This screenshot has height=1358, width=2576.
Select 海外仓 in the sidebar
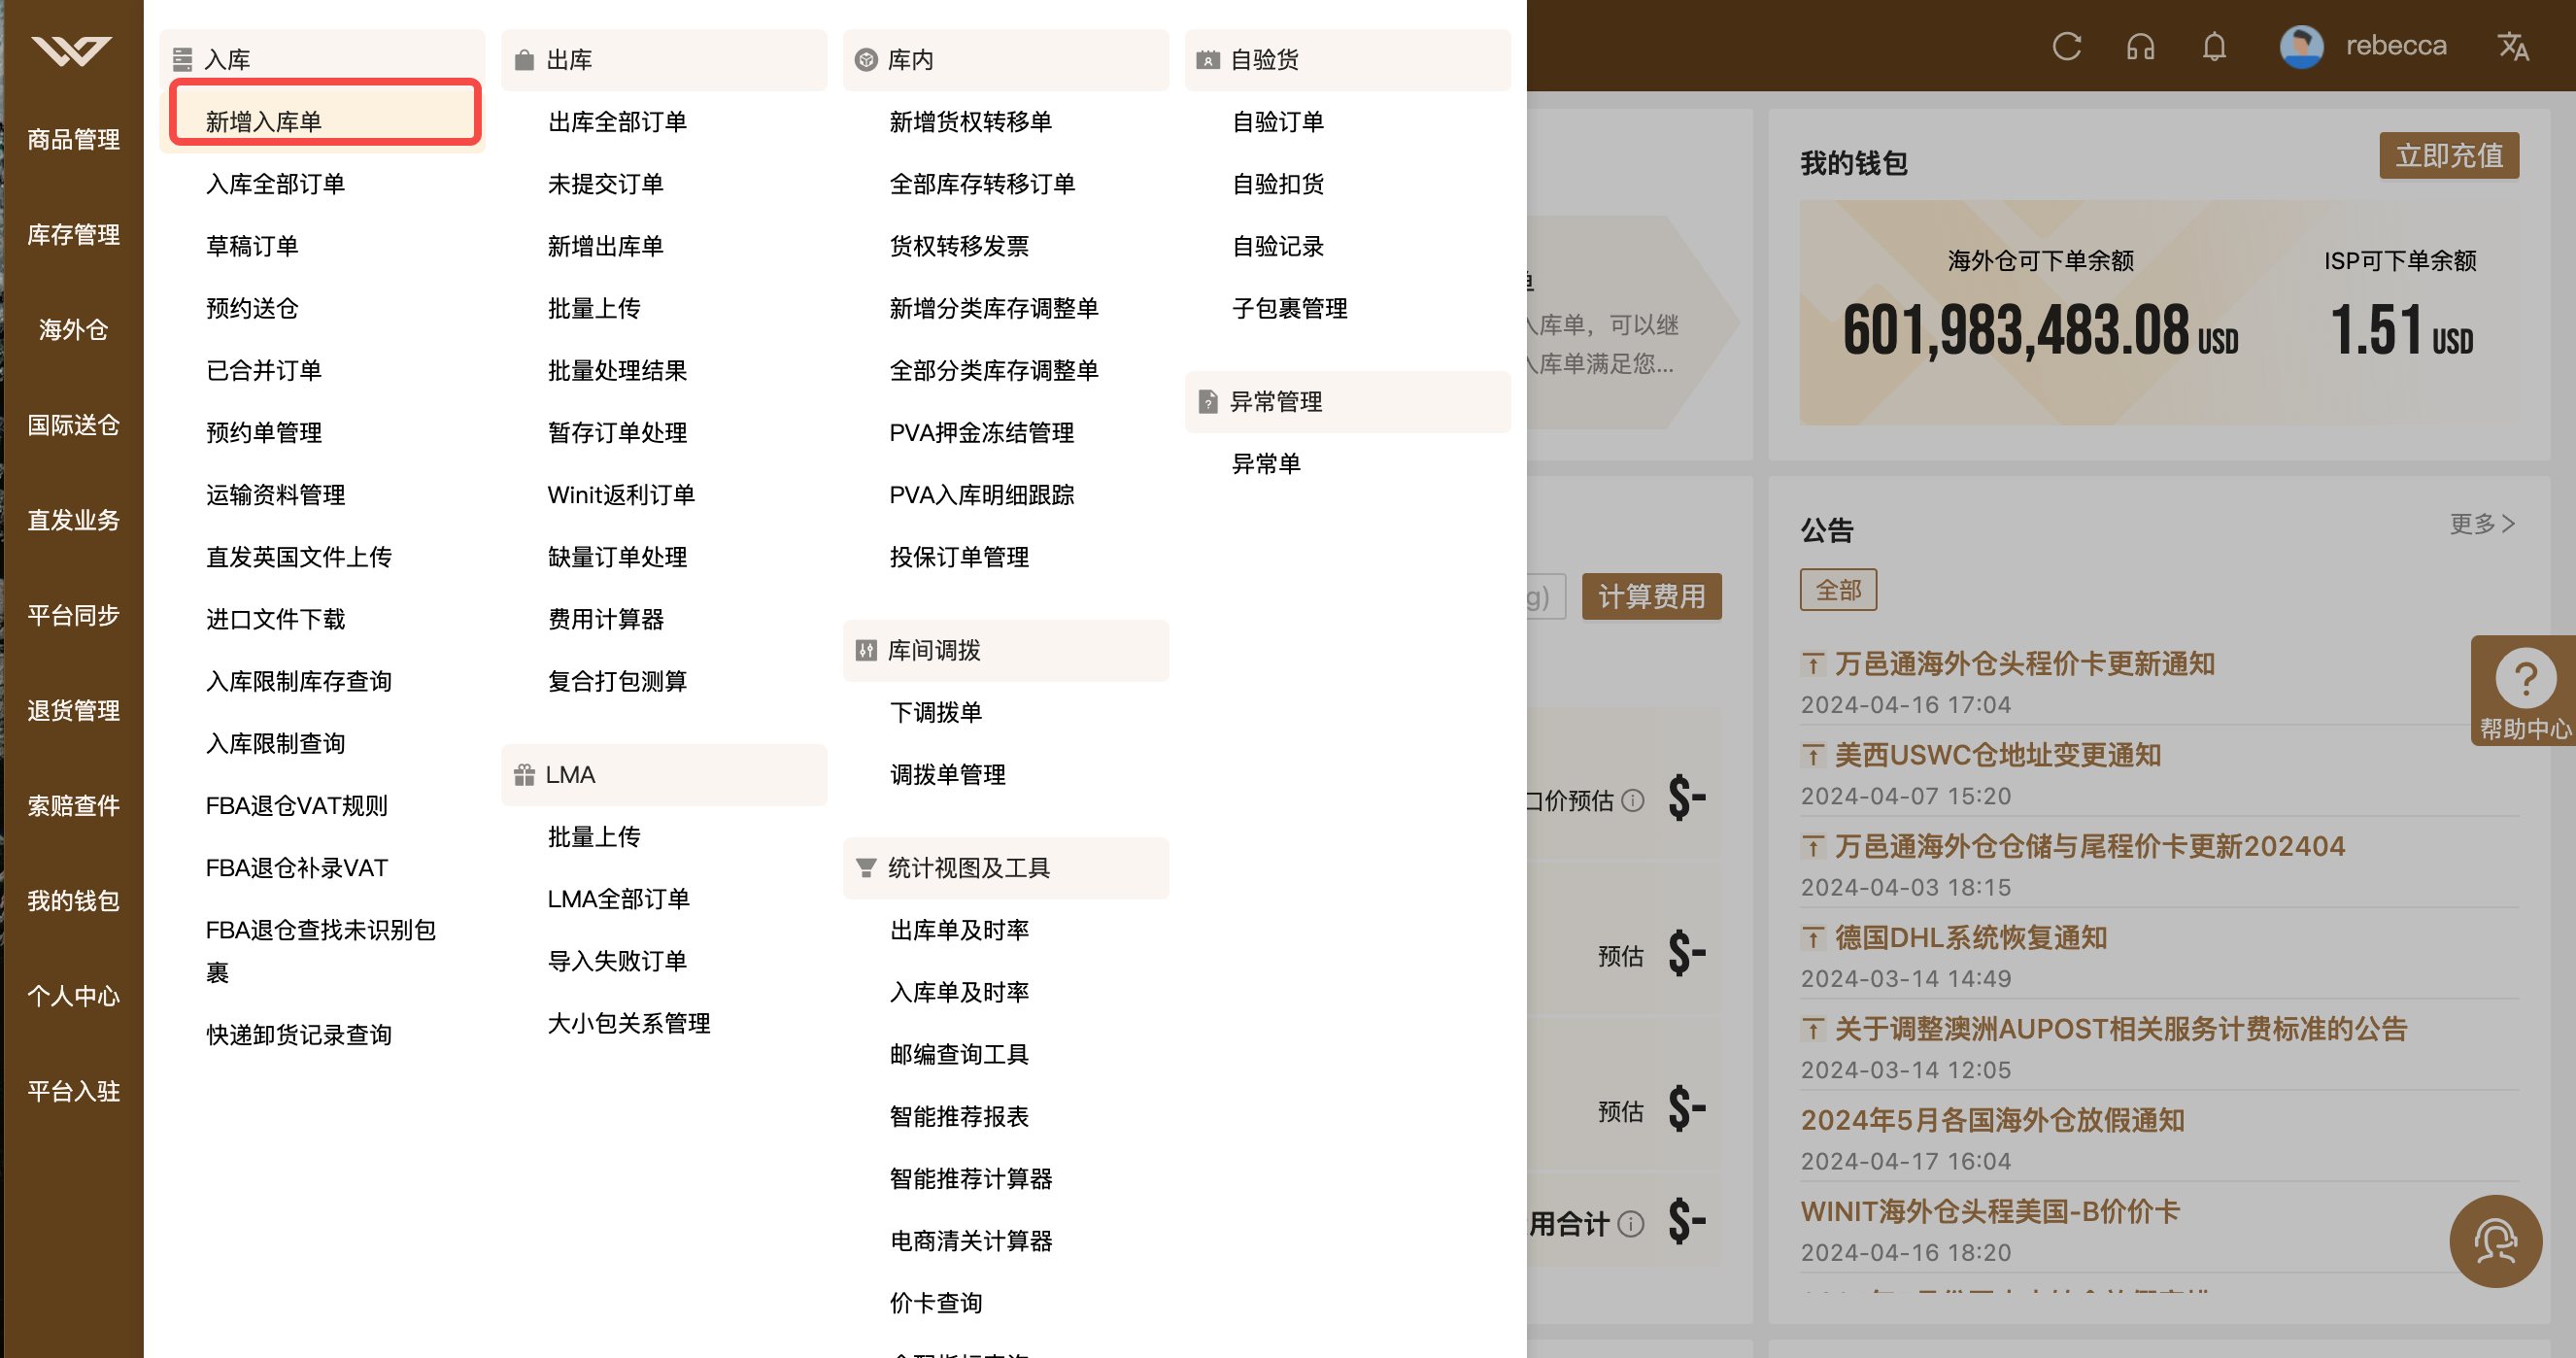(73, 329)
